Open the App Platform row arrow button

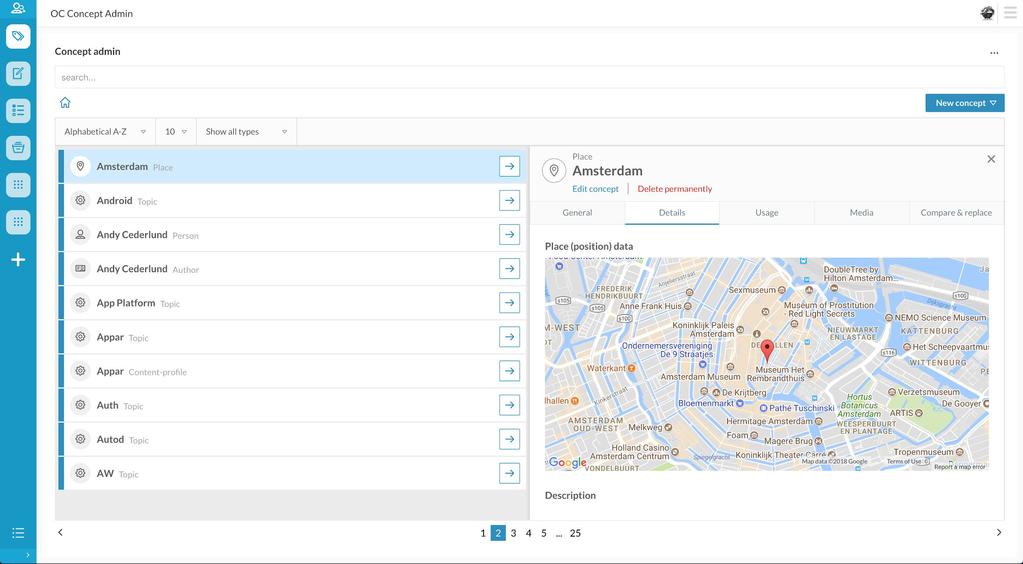pyautogui.click(x=510, y=303)
